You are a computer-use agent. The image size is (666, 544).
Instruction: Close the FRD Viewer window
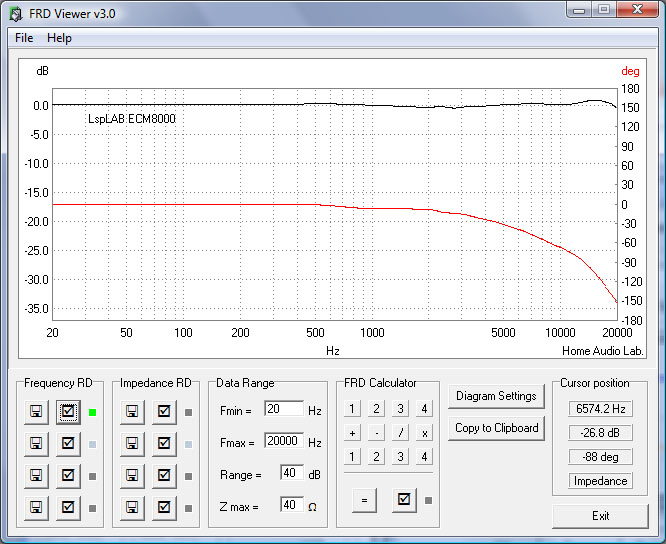coord(638,10)
